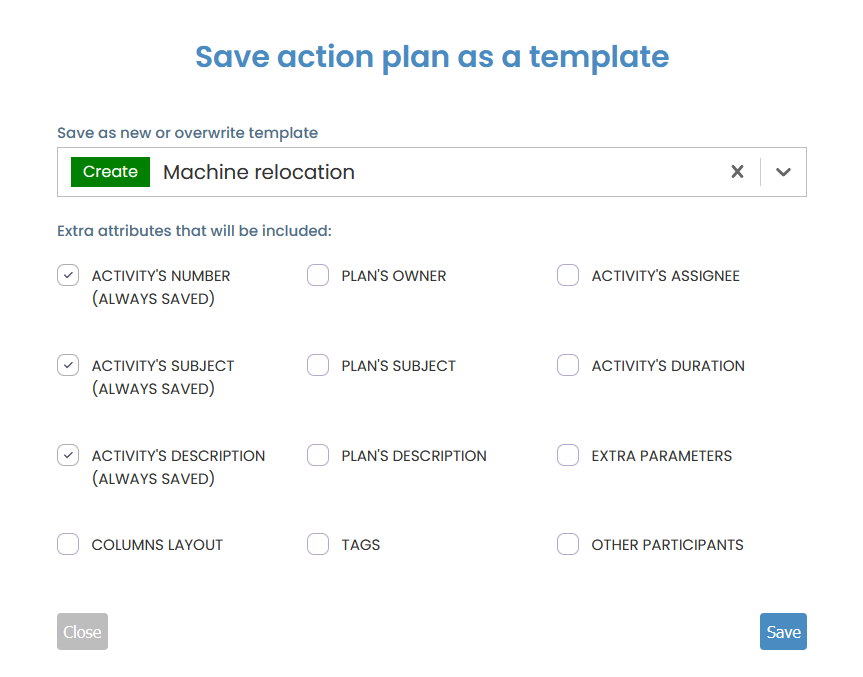
Task: Click the green Create tag
Action: point(110,172)
